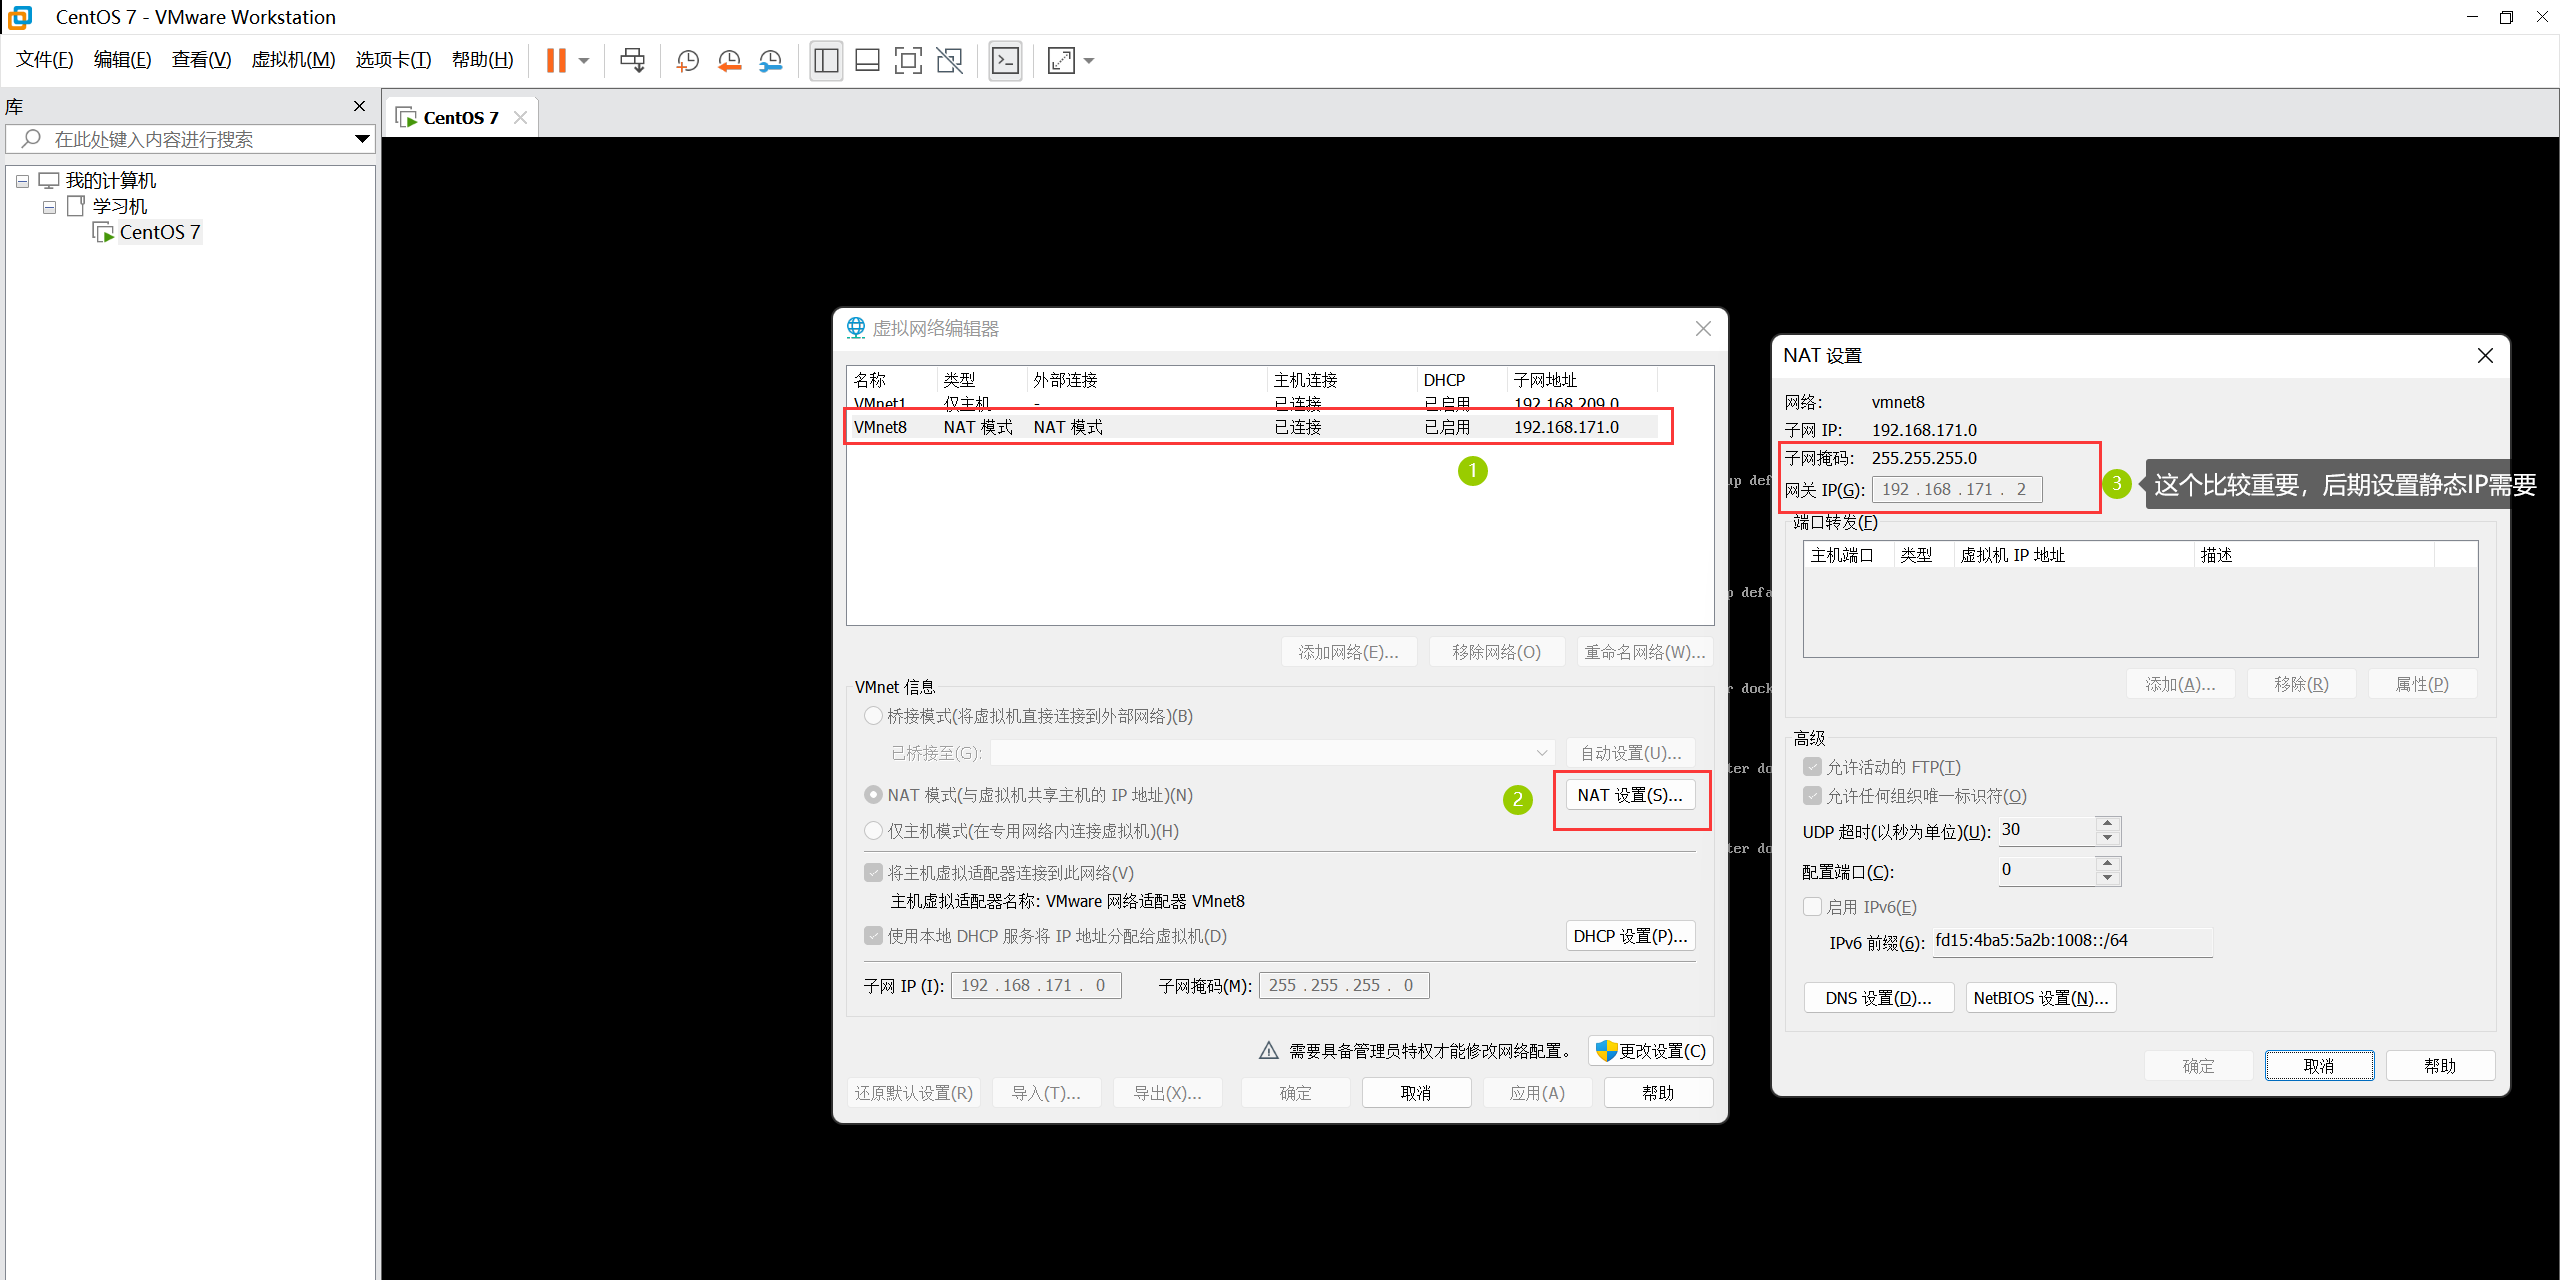Click the orange Pause virtual machine icon

556,61
